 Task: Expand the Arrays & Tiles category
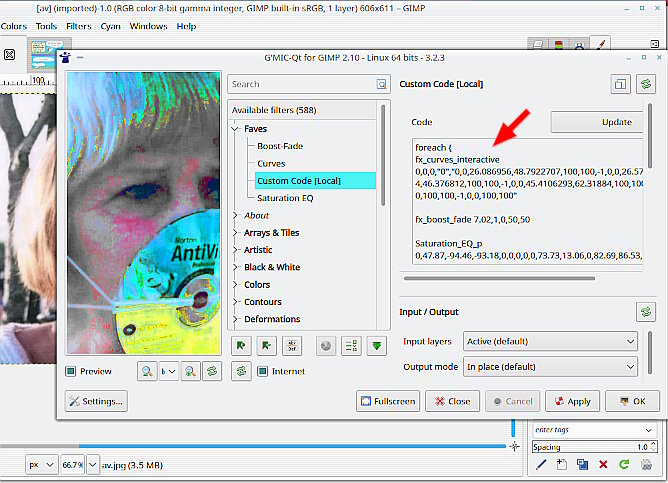pos(236,233)
